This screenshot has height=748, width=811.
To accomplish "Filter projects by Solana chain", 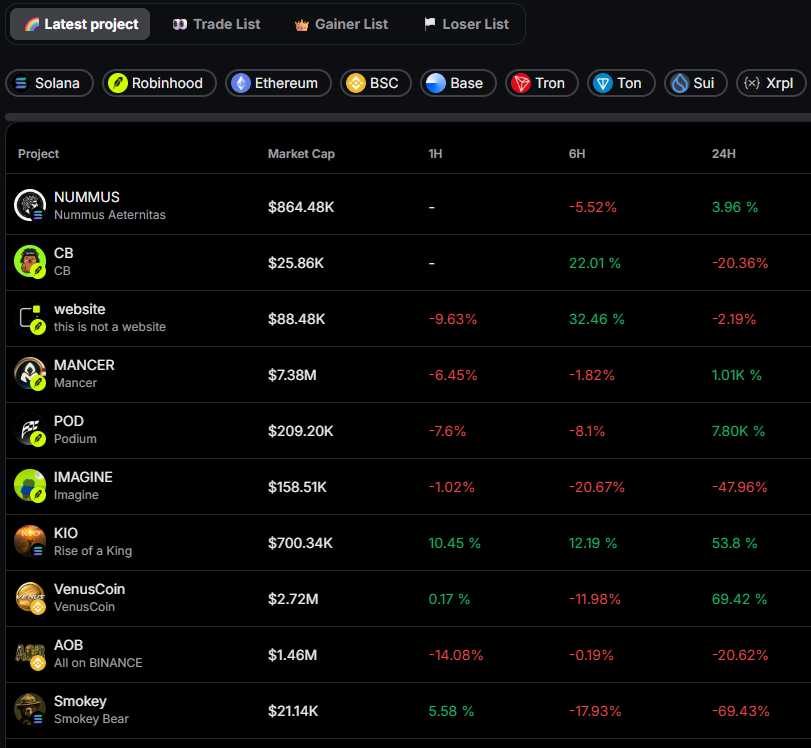I will (50, 83).
